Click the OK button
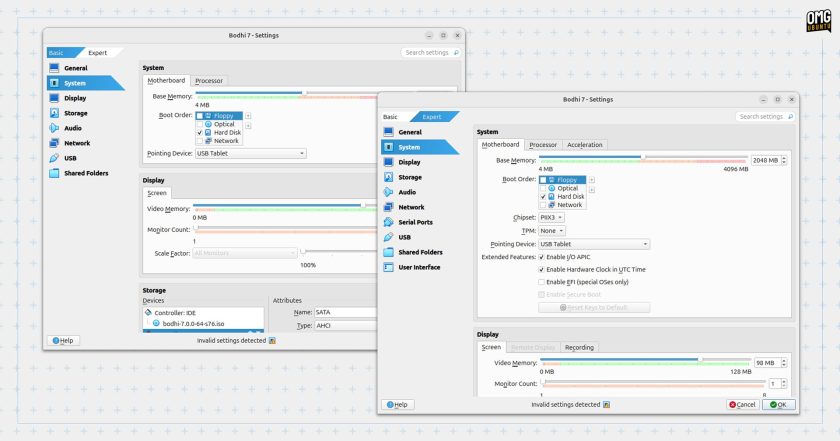Screen dimensions: 840x441 pyautogui.click(x=778, y=405)
